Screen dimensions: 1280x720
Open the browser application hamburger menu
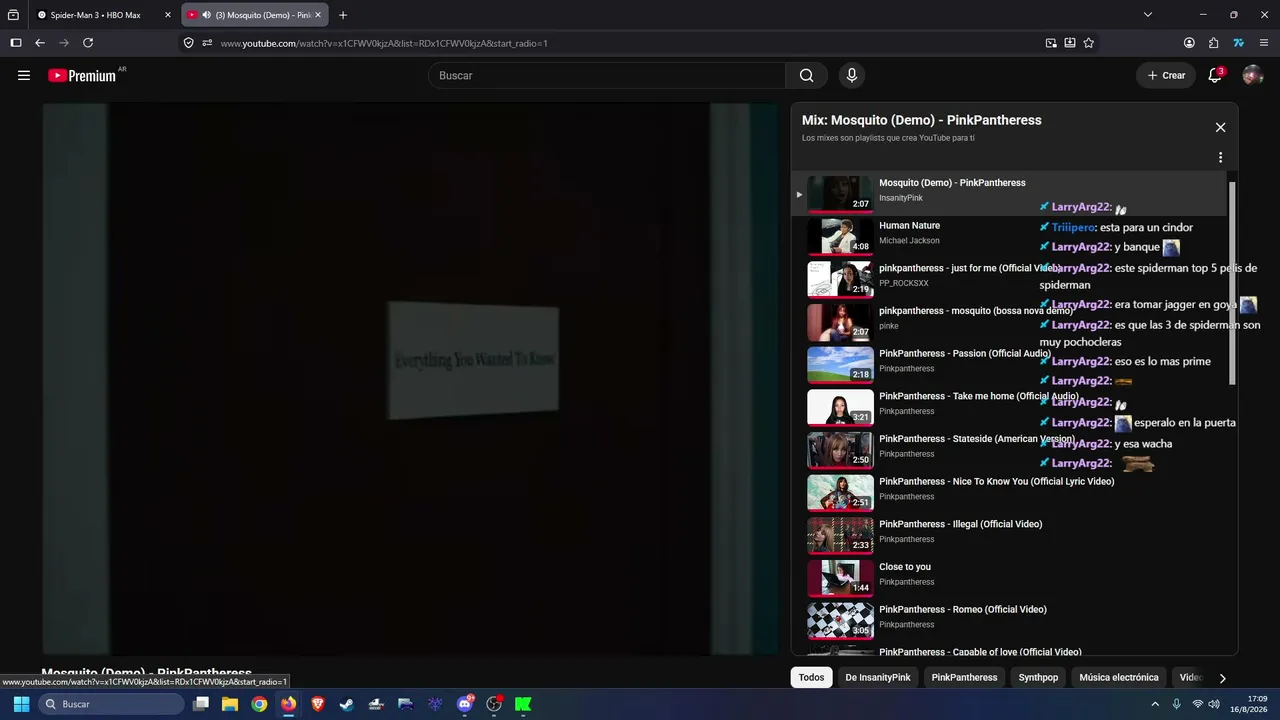click(x=1264, y=43)
